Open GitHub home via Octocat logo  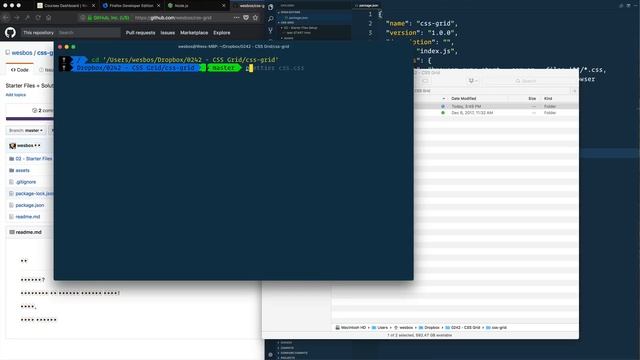pyautogui.click(x=10, y=32)
